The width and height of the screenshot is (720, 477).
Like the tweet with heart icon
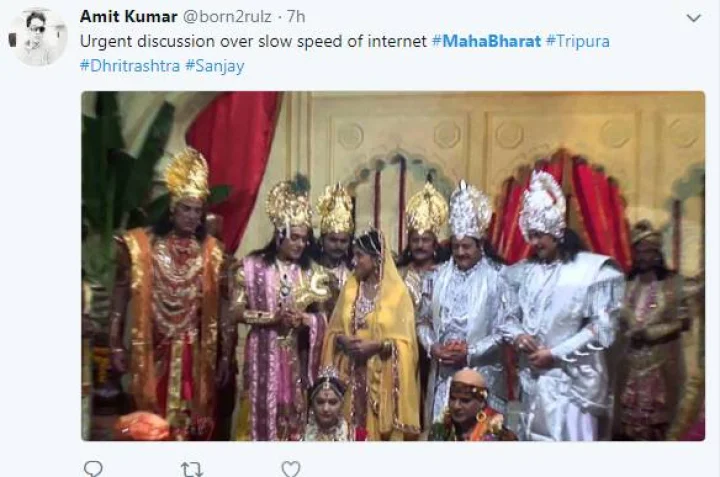point(291,469)
